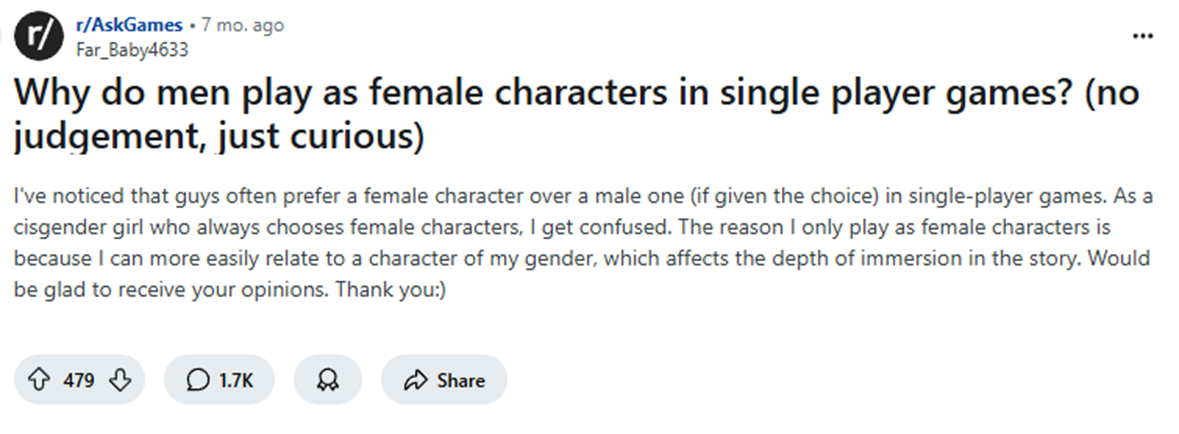Click the "7 mo. ago" timestamp
This screenshot has width=1179, height=434.
point(243,25)
